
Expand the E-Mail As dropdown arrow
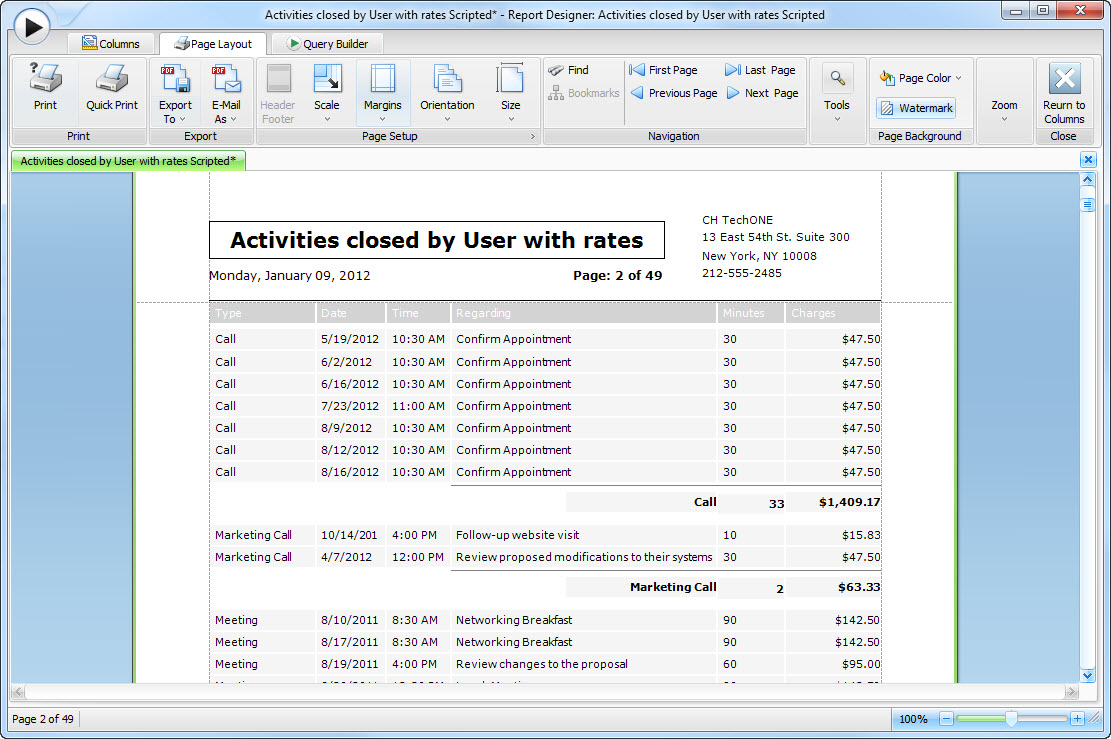[233, 120]
